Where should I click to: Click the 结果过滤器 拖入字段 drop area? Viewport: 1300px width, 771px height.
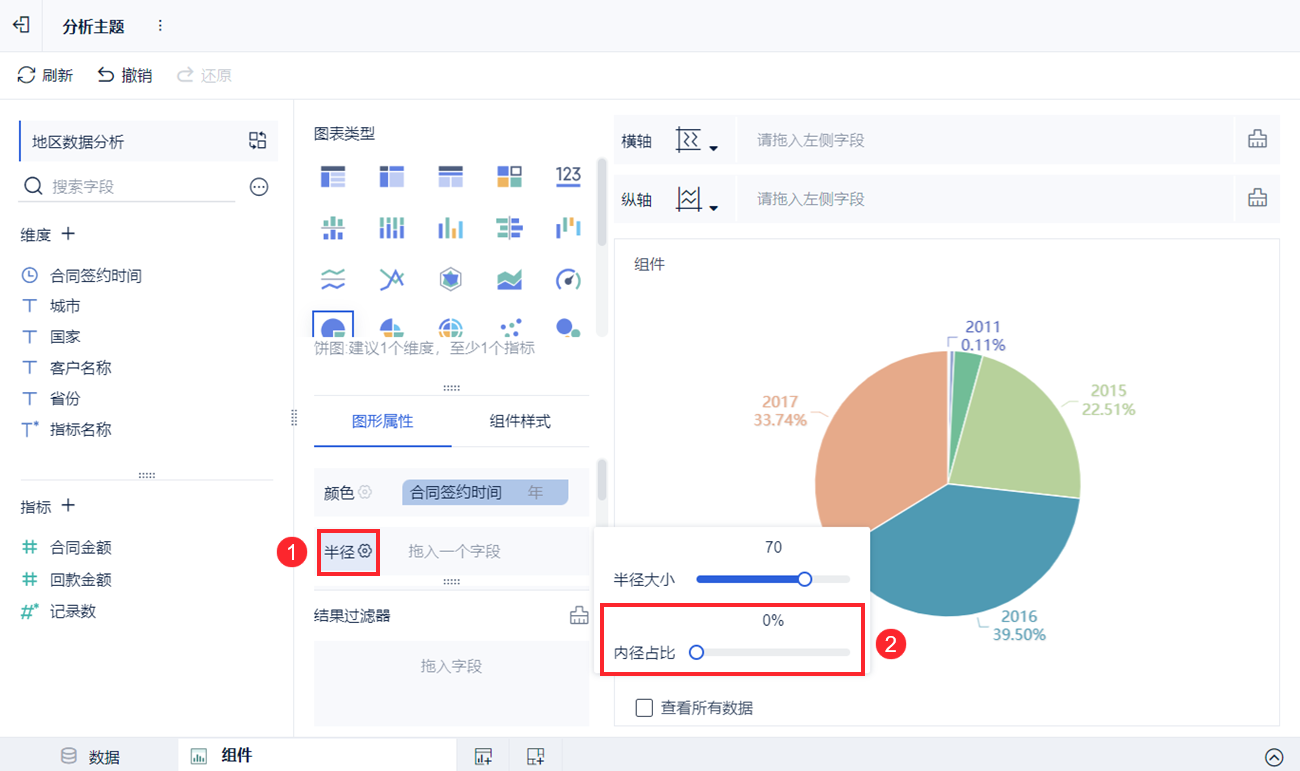tap(451, 683)
